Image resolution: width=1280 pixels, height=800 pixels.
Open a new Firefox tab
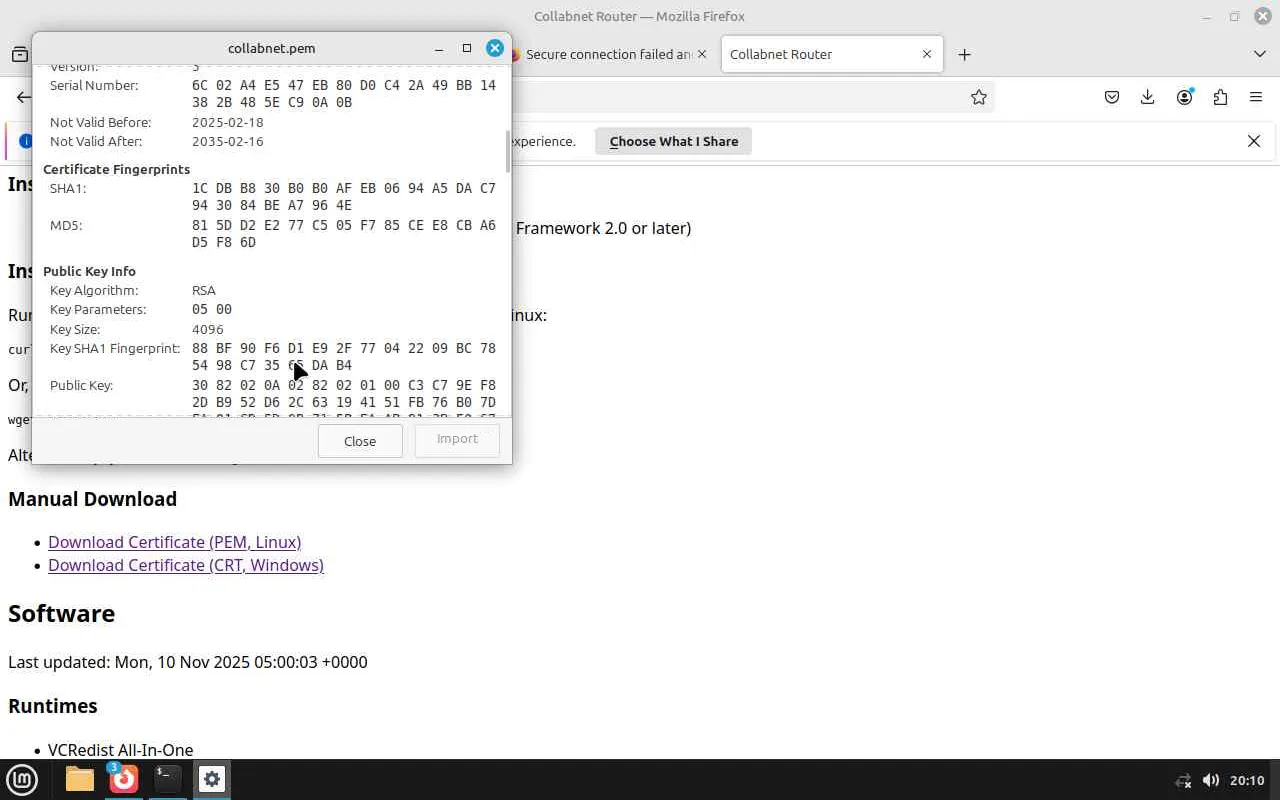[964, 54]
